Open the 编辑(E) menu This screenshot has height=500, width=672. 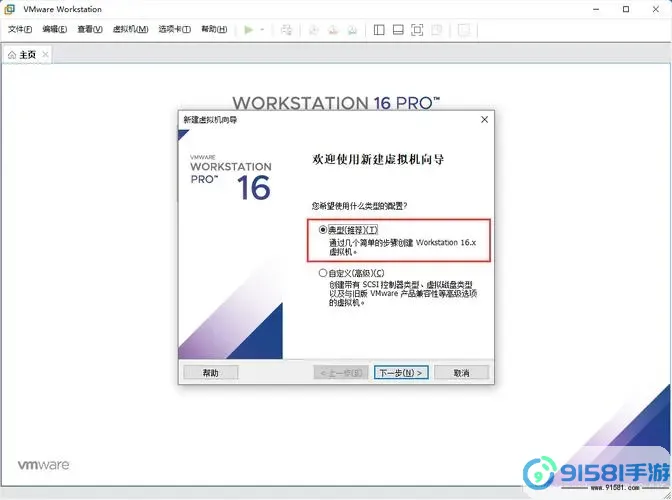(54, 29)
